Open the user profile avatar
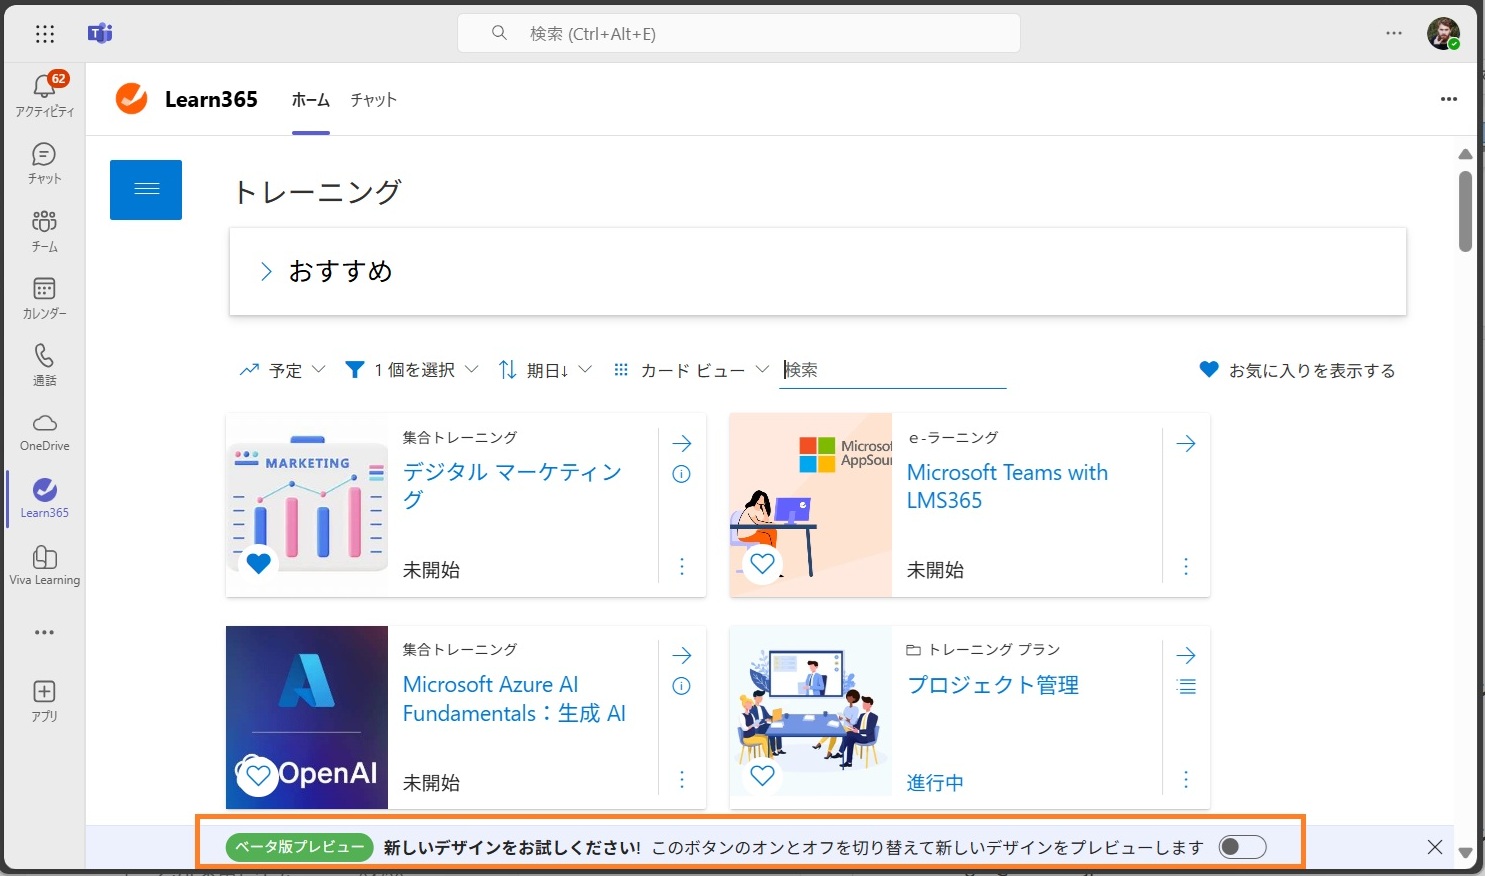Viewport: 1485px width, 876px height. 1443,33
